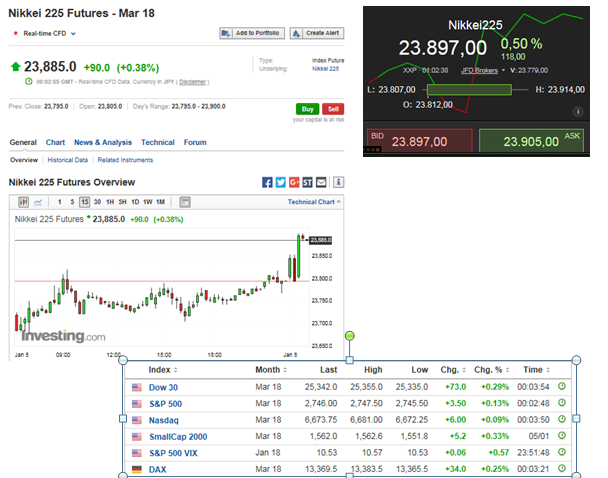Switch chart interval to 1W
Screen dimensions: 608x478
coord(148,202)
